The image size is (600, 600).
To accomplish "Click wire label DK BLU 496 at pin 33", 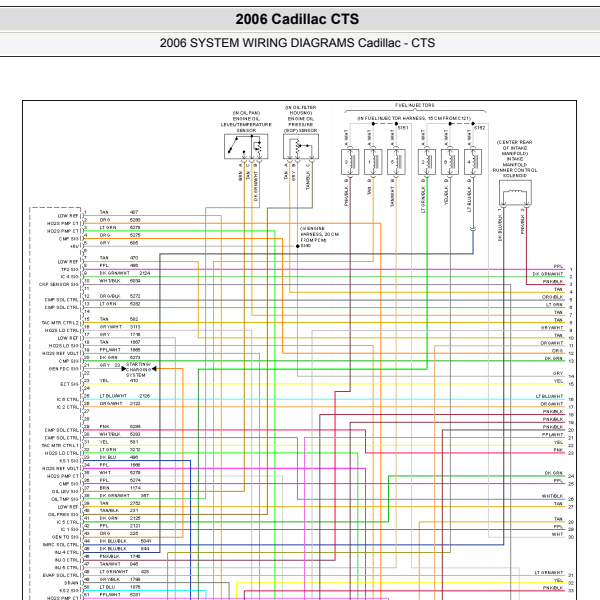I will click(x=119, y=457).
